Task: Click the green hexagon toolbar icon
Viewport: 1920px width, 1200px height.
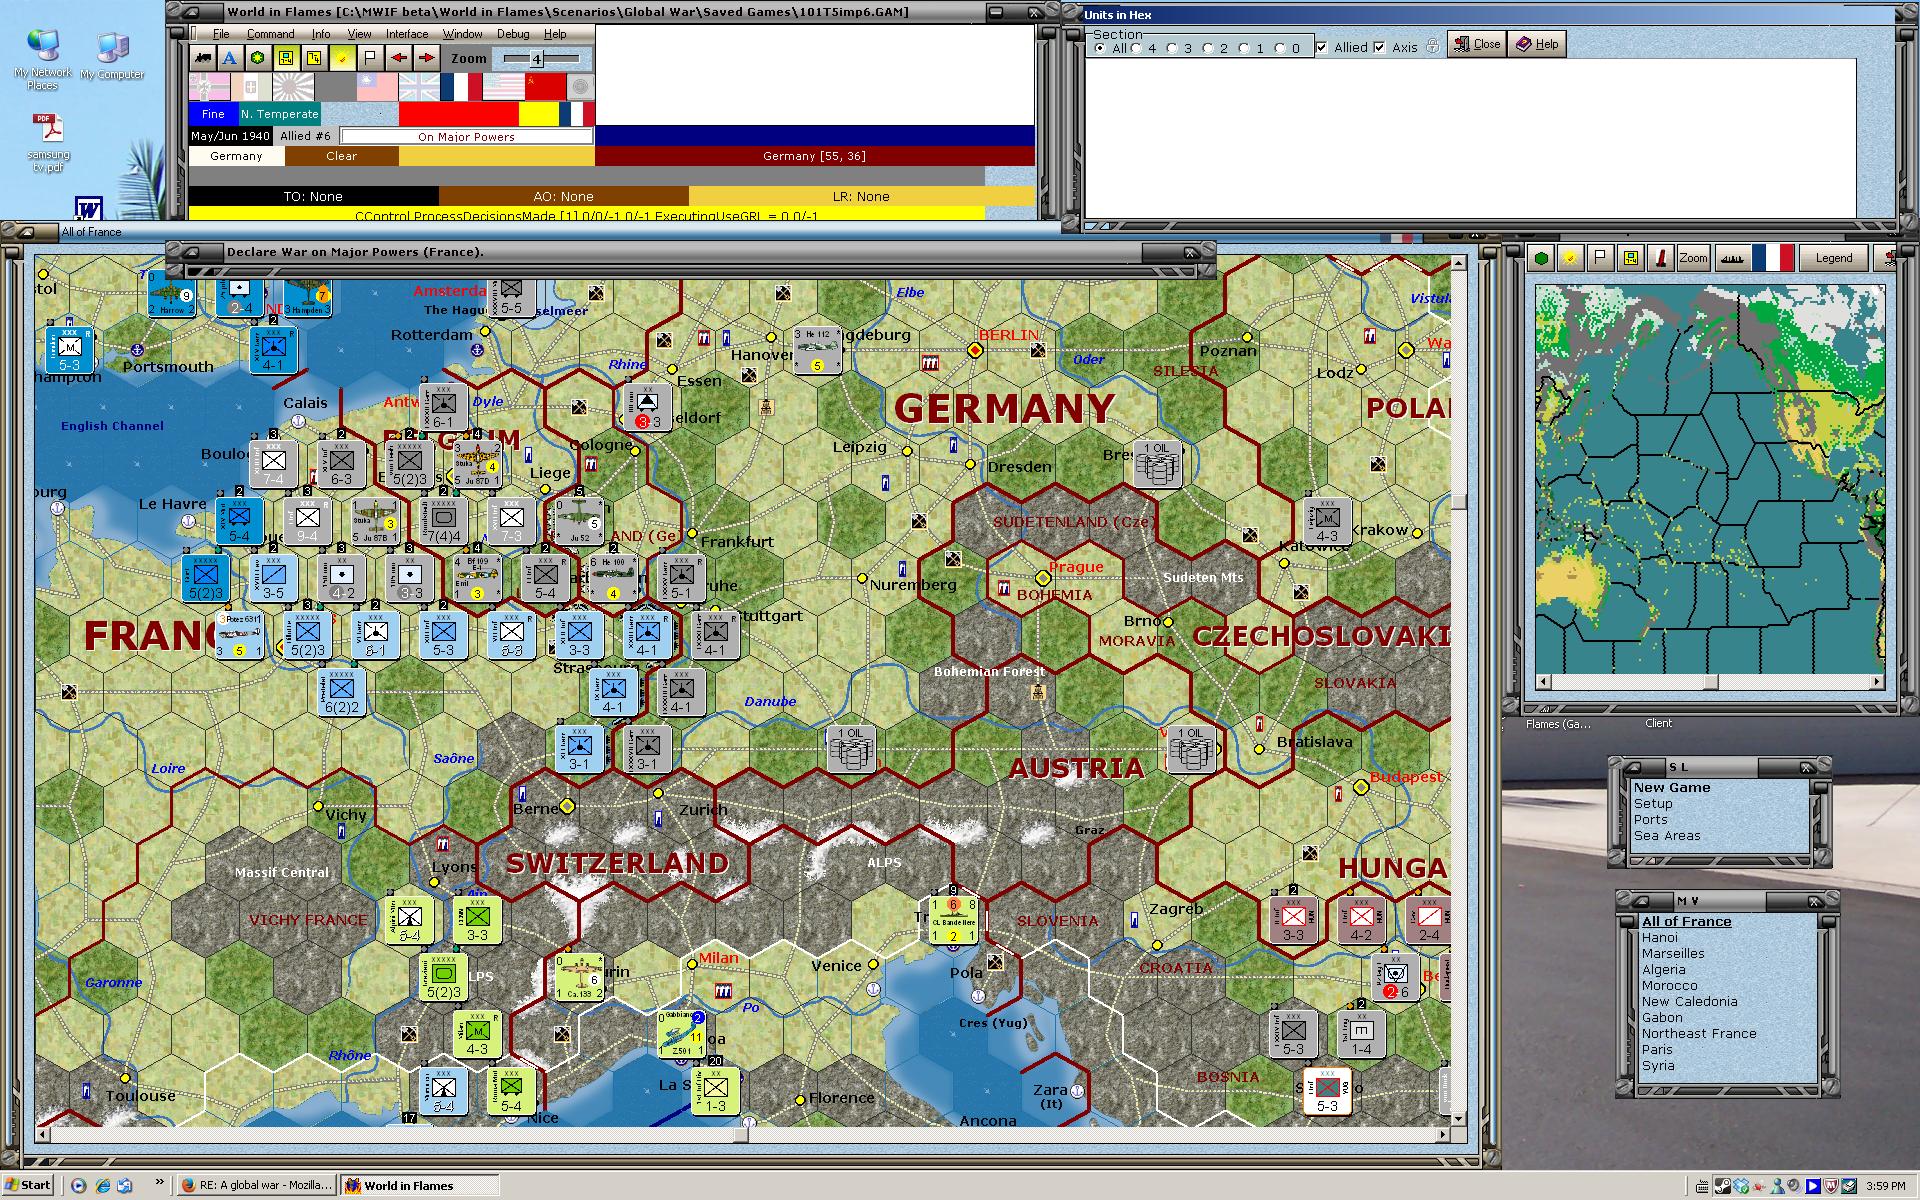Action: (x=258, y=58)
